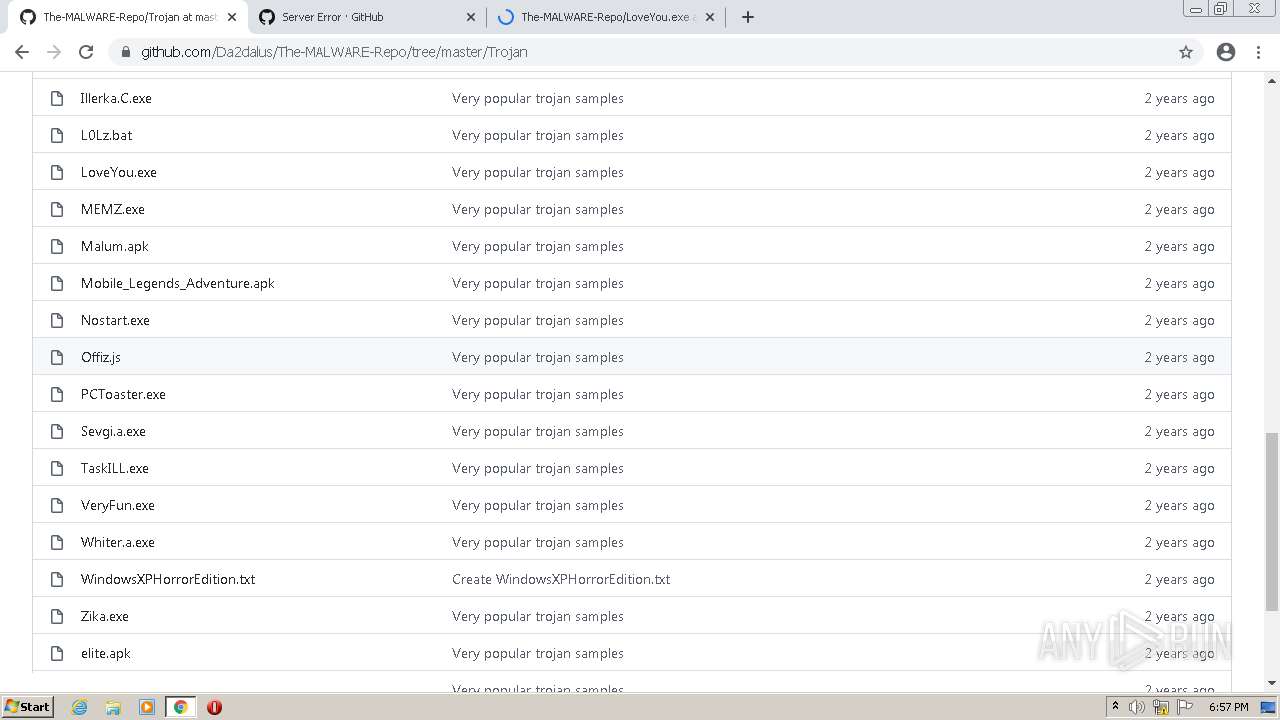This screenshot has width=1280, height=720.
Task: Click the file icon beside Zika.exe
Action: 57,616
